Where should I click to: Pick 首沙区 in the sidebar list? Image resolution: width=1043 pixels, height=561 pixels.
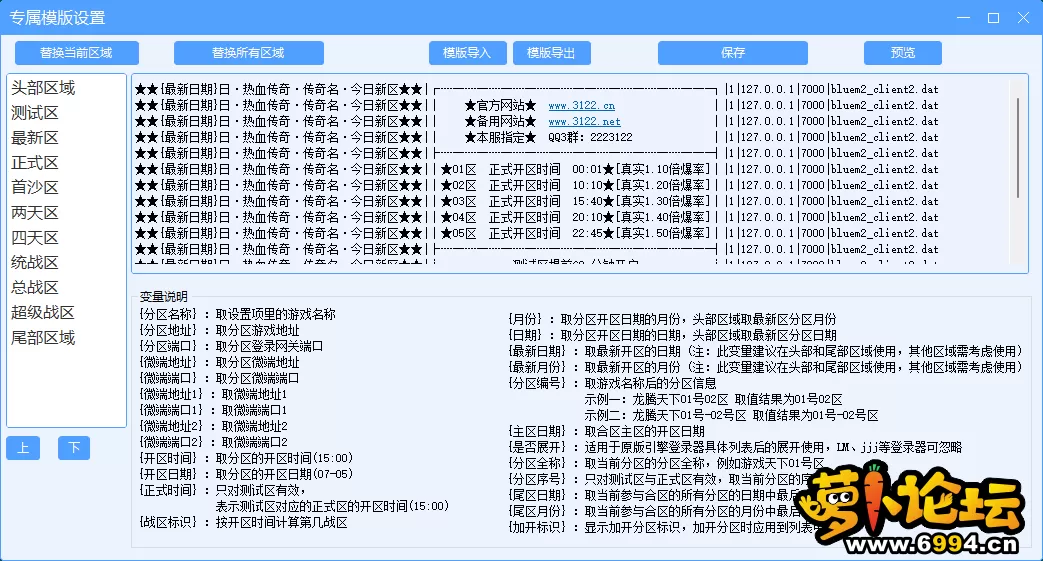[x=35, y=188]
